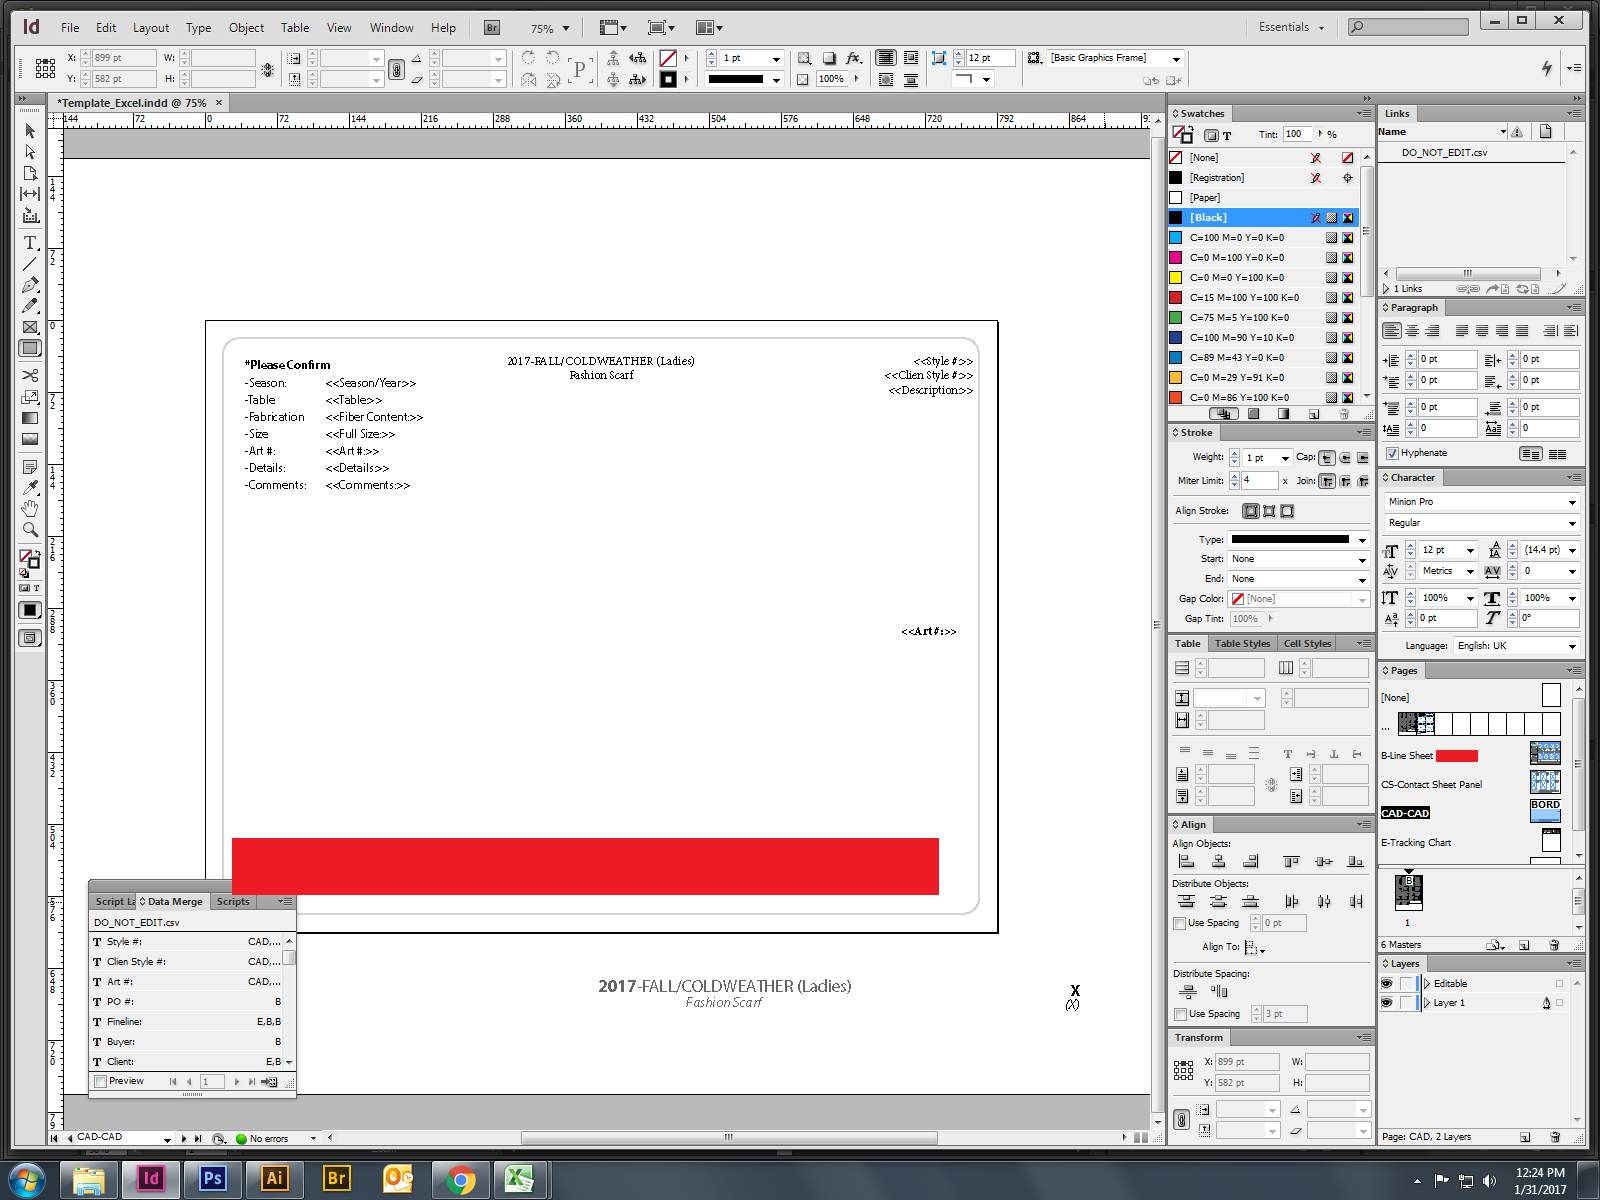Open the Object menu
This screenshot has height=1200, width=1600.
(246, 28)
